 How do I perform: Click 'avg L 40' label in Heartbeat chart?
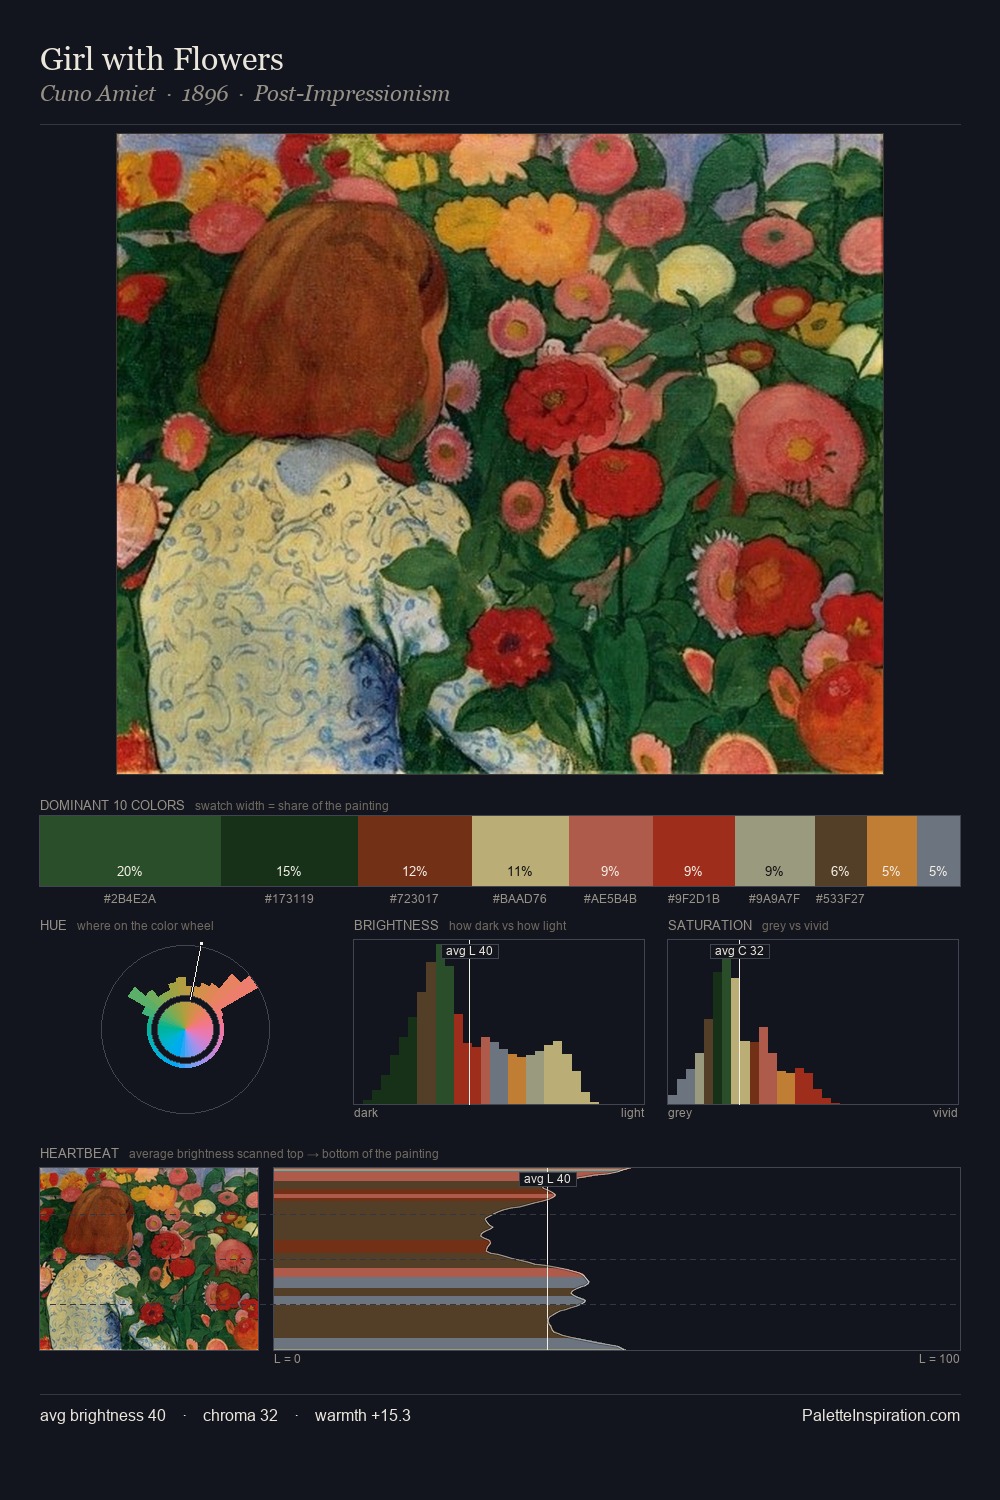pyautogui.click(x=547, y=1179)
